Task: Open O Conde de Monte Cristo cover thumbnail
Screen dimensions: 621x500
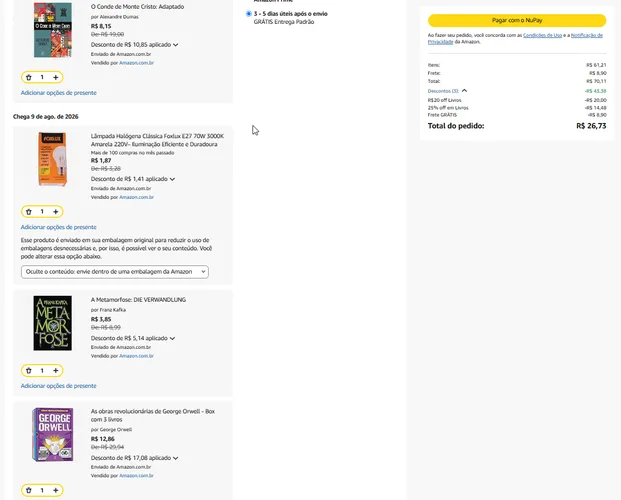Action: pyautogui.click(x=53, y=30)
